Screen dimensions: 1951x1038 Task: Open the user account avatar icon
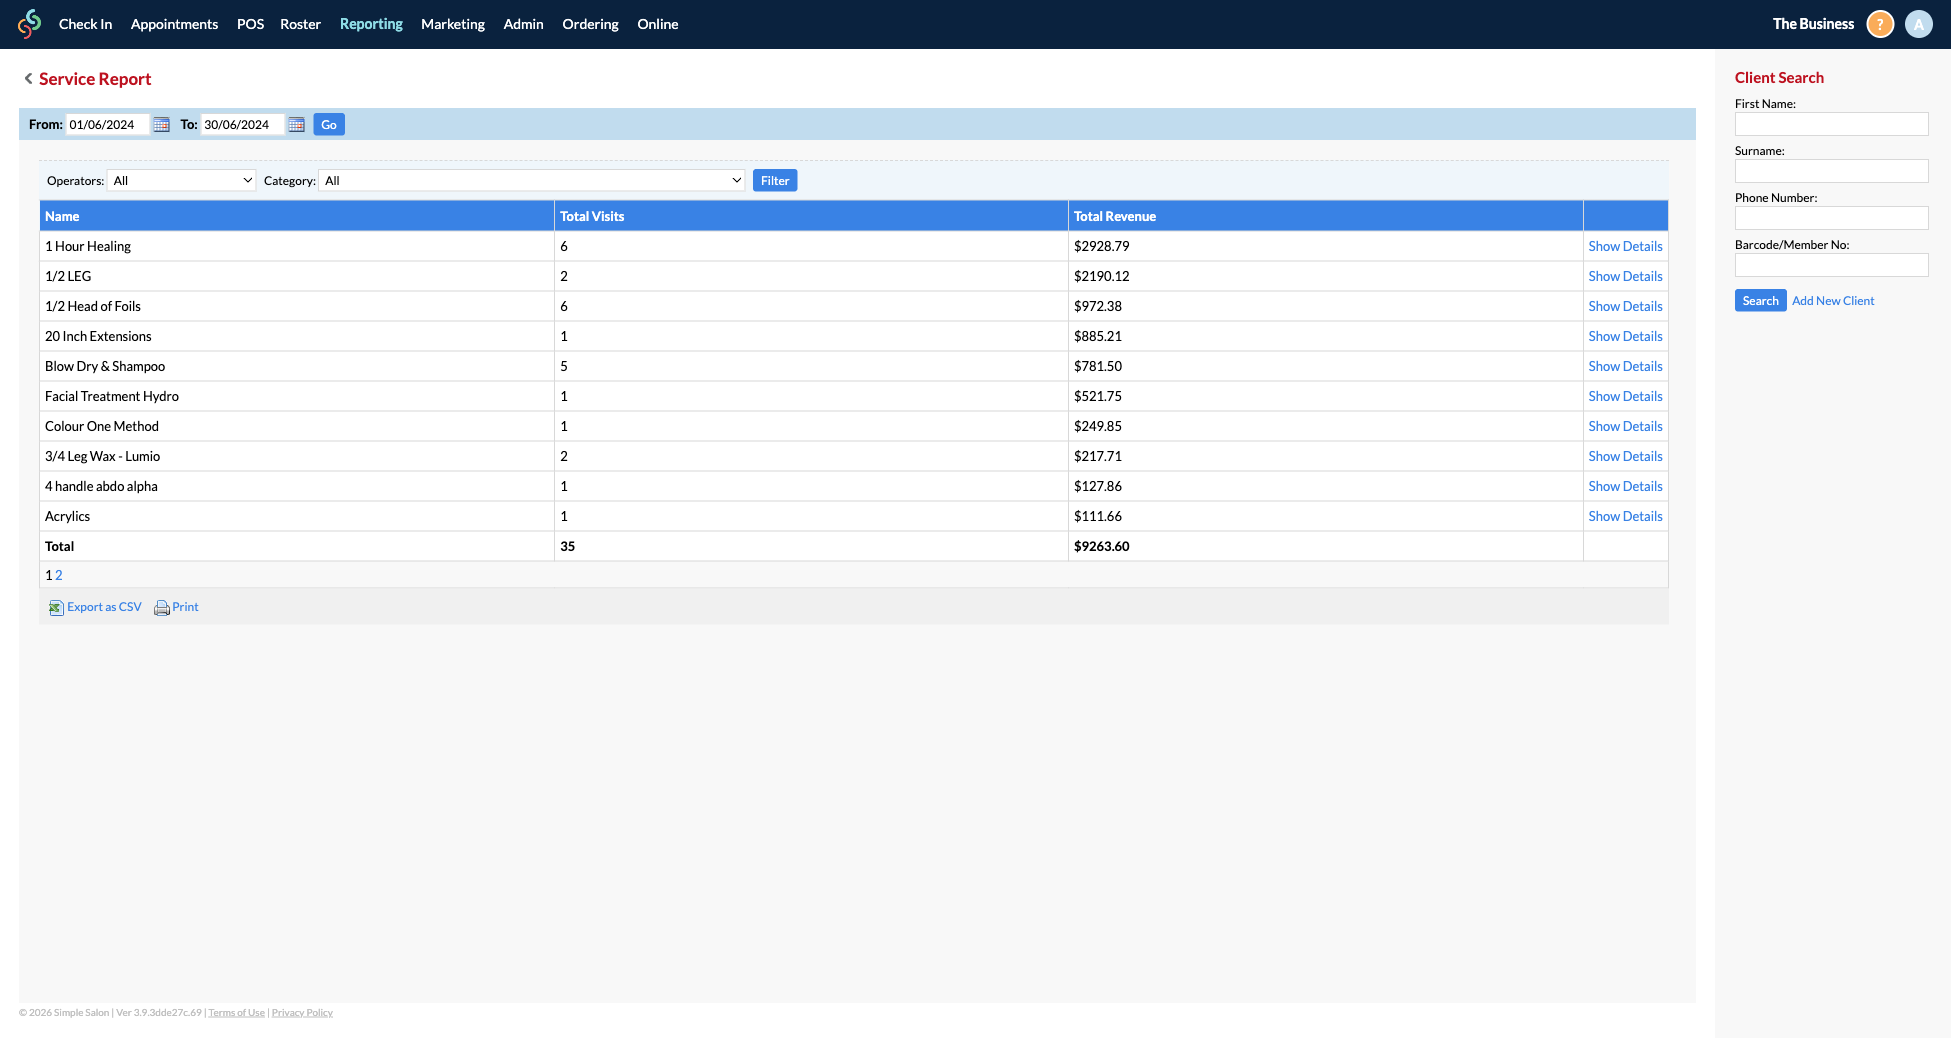(1918, 24)
